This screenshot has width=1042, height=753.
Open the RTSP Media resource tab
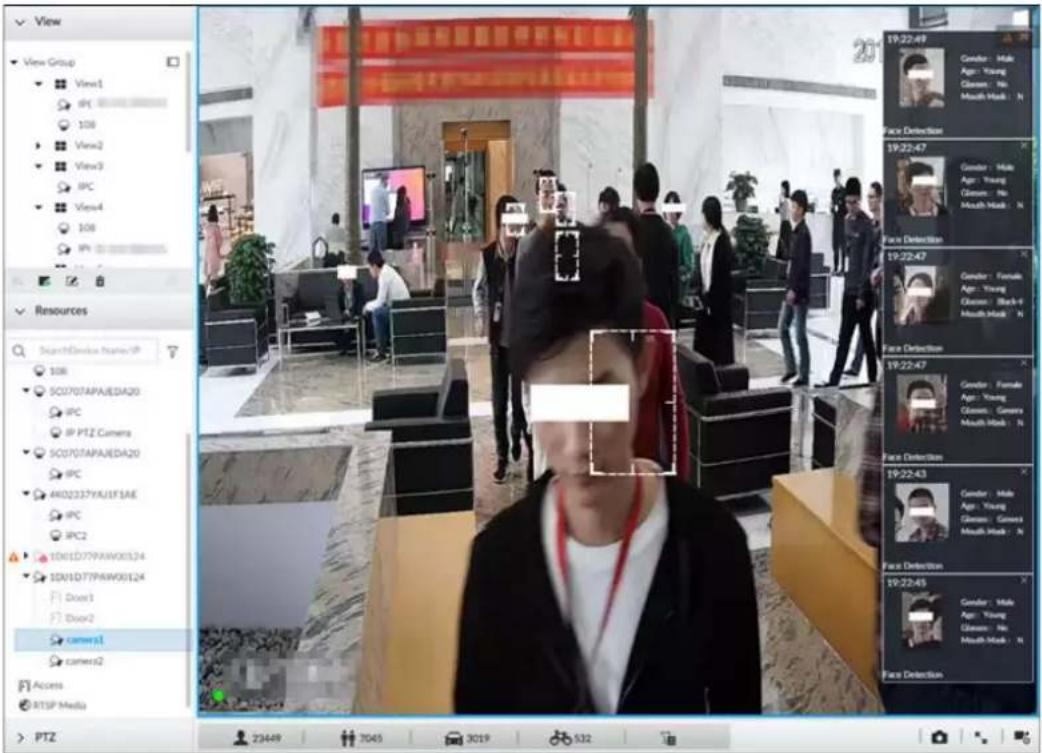click(53, 705)
